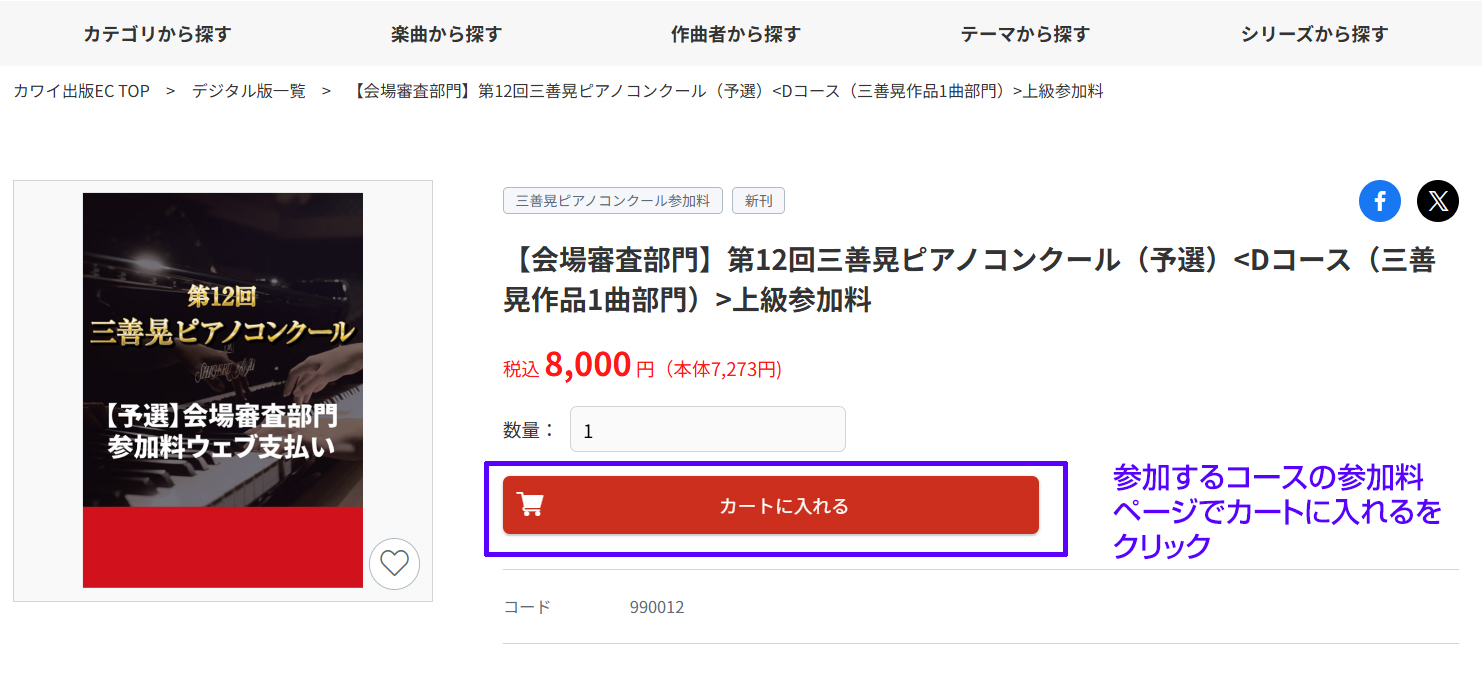Click 三善晃ピアノコンクール参加料 tag
Screen dimensions: 1482x683
[612, 201]
